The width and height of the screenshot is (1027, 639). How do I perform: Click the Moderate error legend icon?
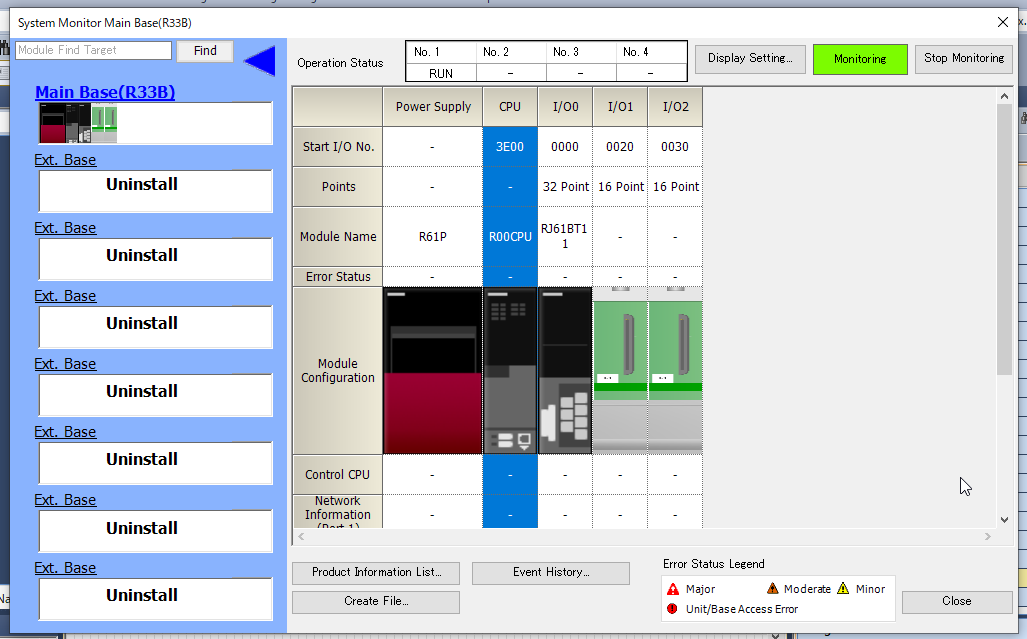click(x=773, y=589)
